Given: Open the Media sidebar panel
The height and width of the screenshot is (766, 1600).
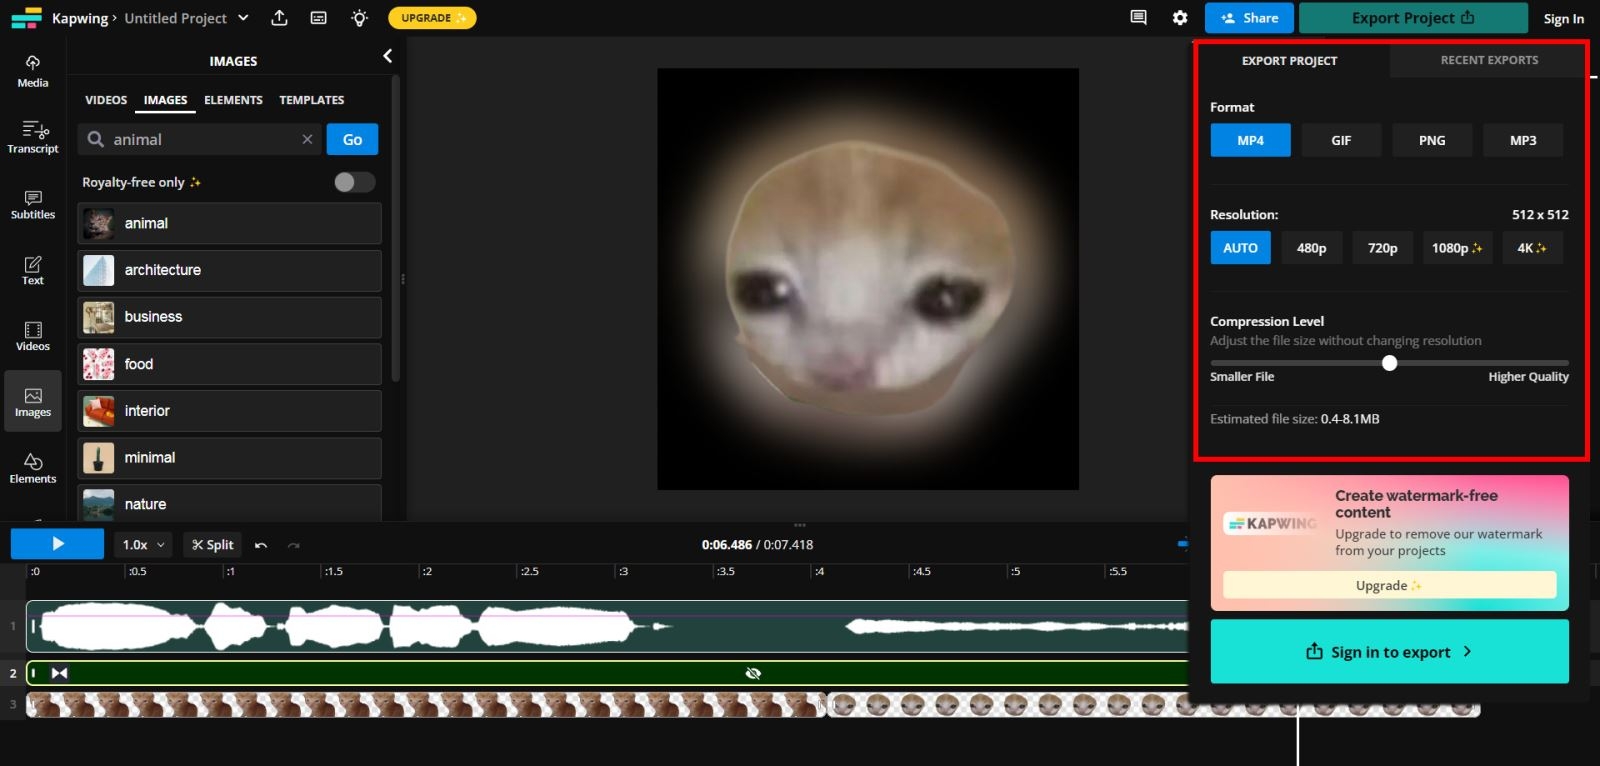Looking at the screenshot, I should (x=33, y=71).
